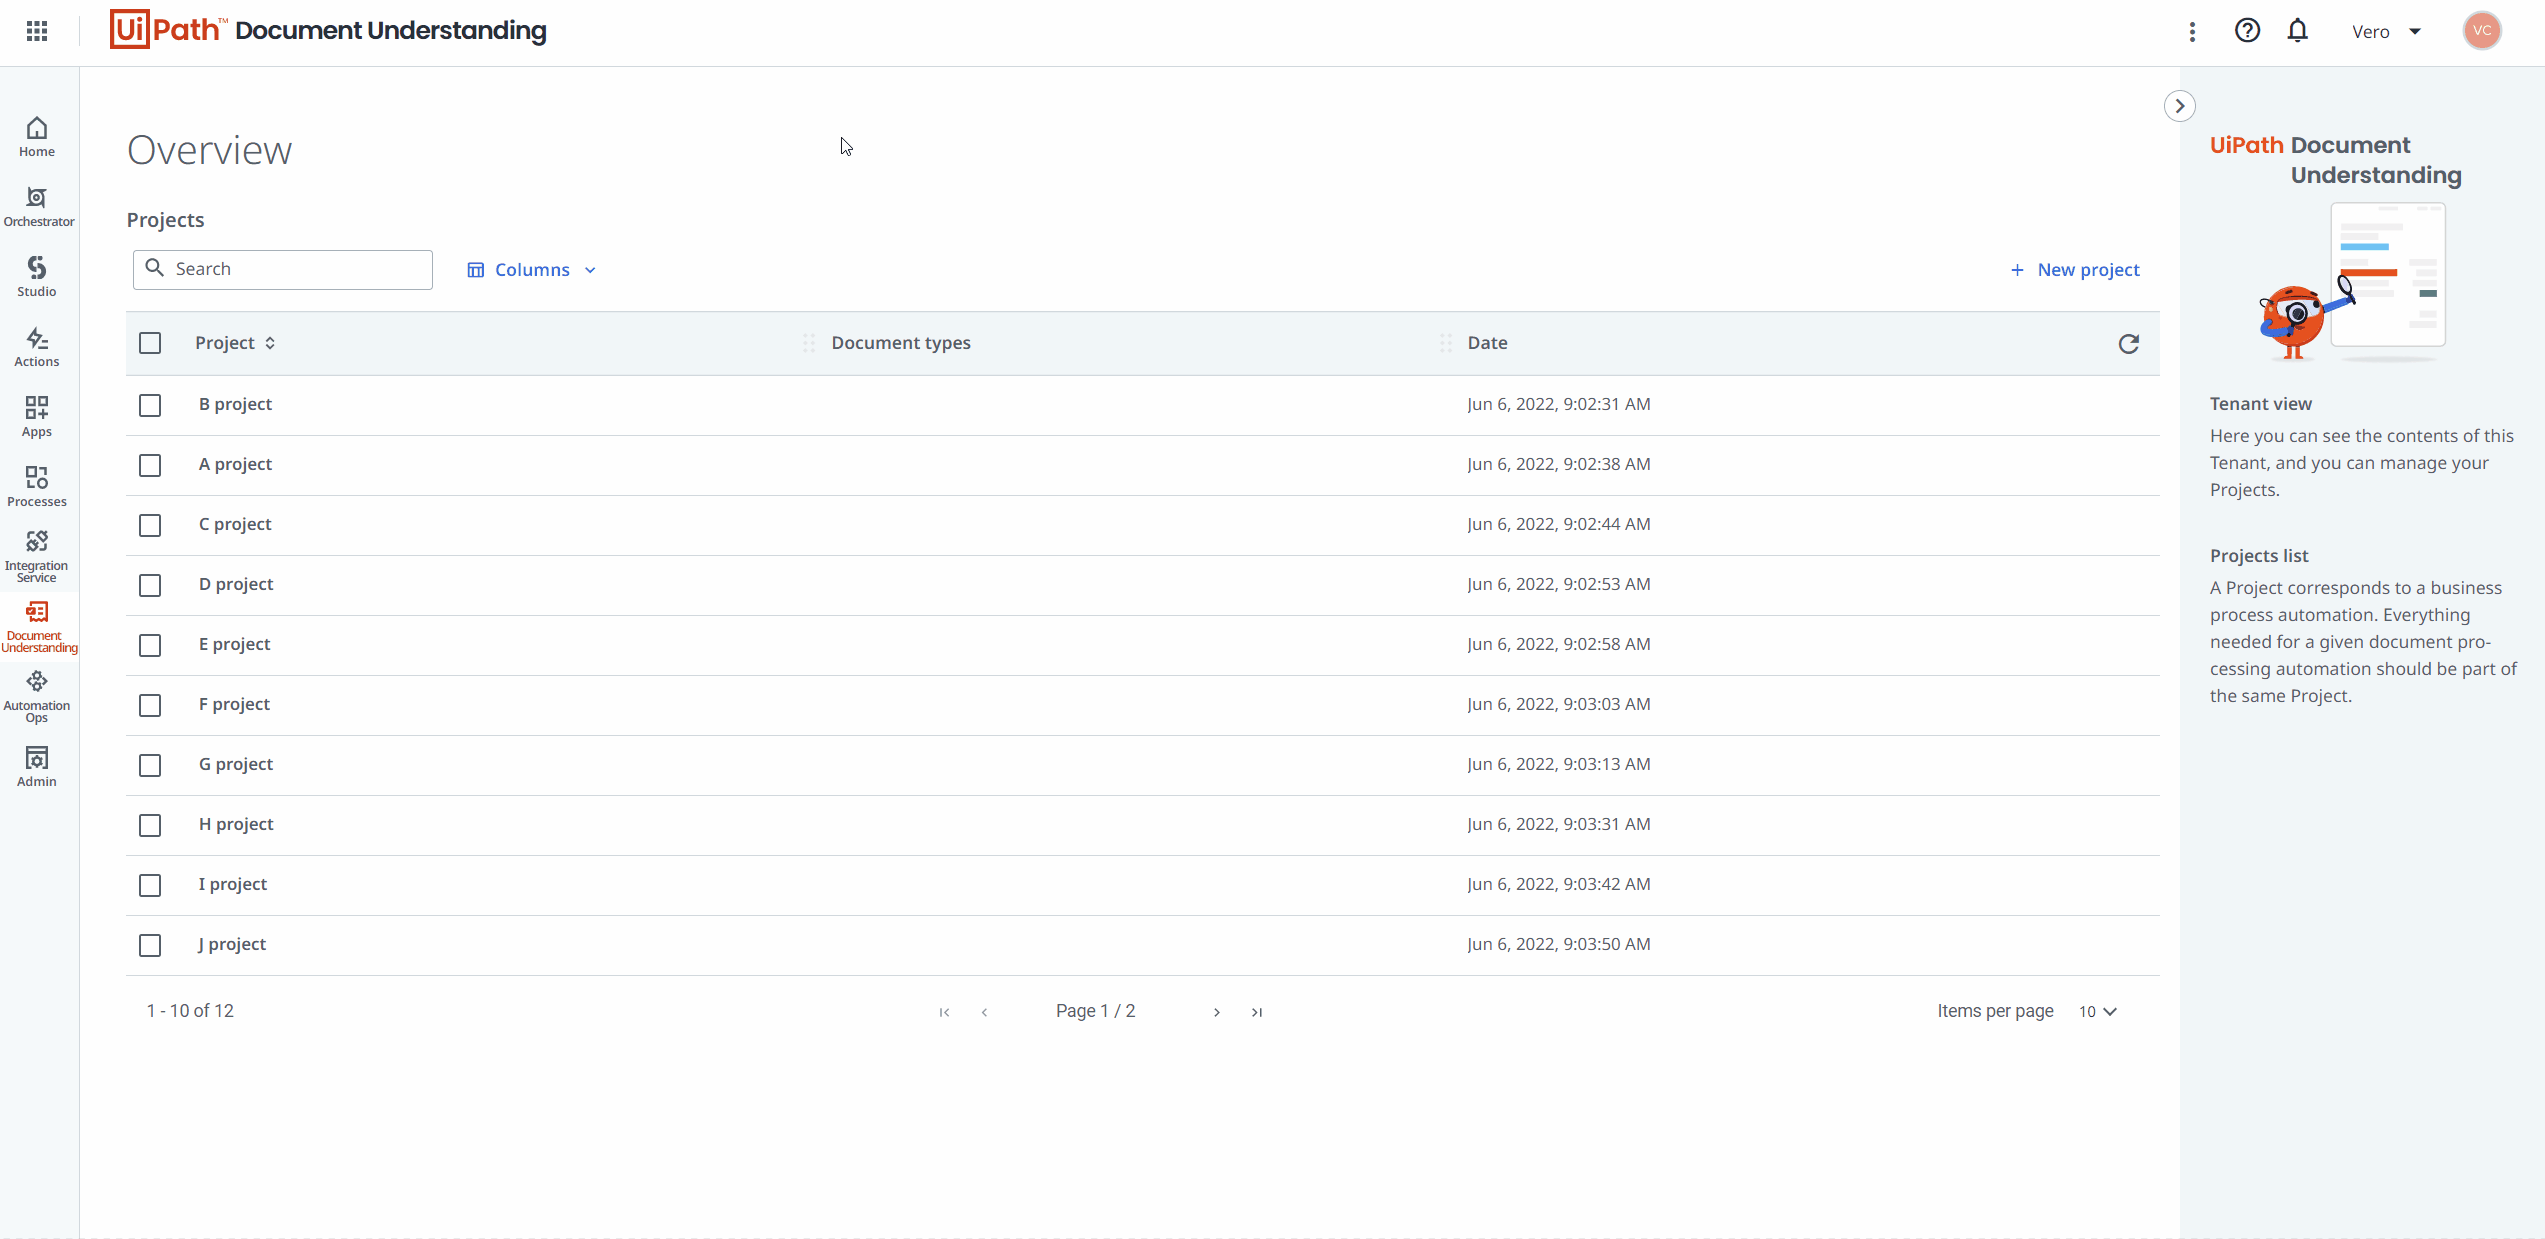The width and height of the screenshot is (2545, 1239).
Task: Open Actions from sidebar
Action: 37,347
